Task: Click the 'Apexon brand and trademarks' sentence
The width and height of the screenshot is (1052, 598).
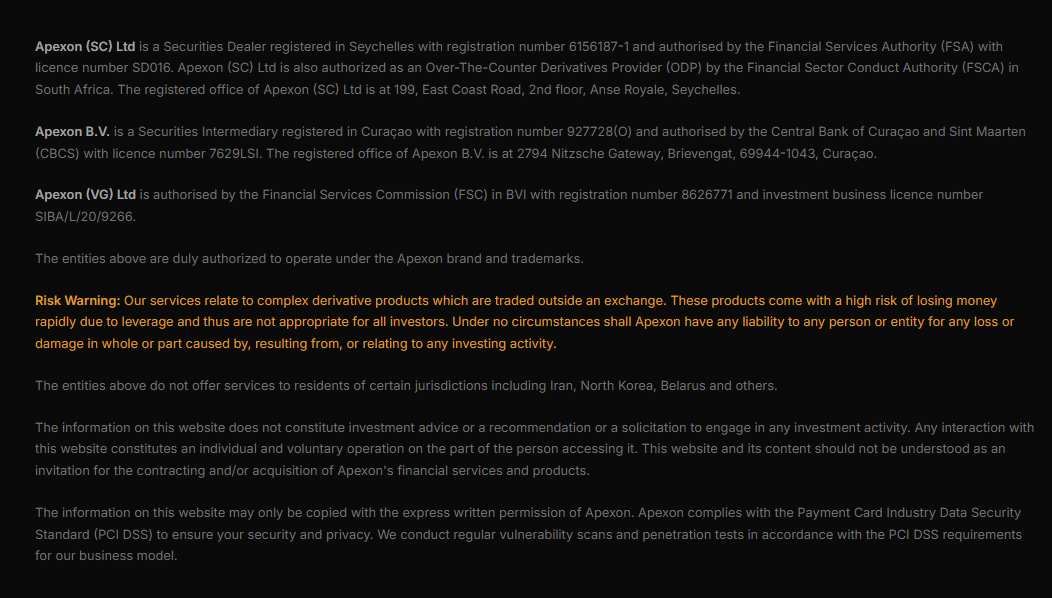Action: (x=490, y=259)
